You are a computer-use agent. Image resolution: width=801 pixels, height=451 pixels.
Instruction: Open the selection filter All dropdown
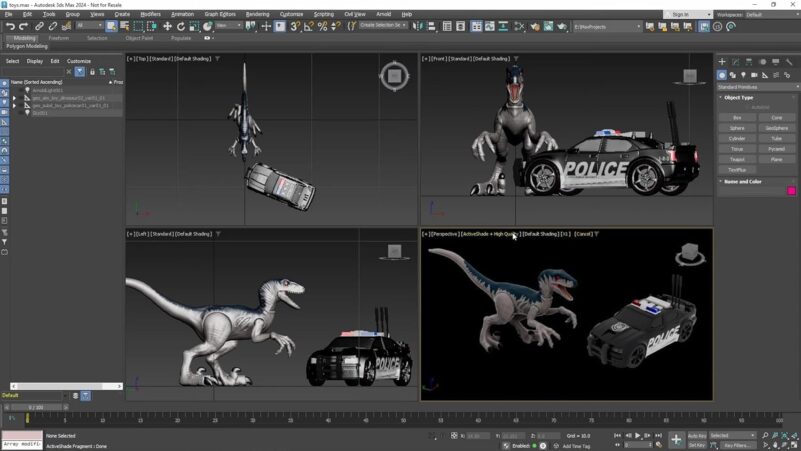tap(89, 26)
